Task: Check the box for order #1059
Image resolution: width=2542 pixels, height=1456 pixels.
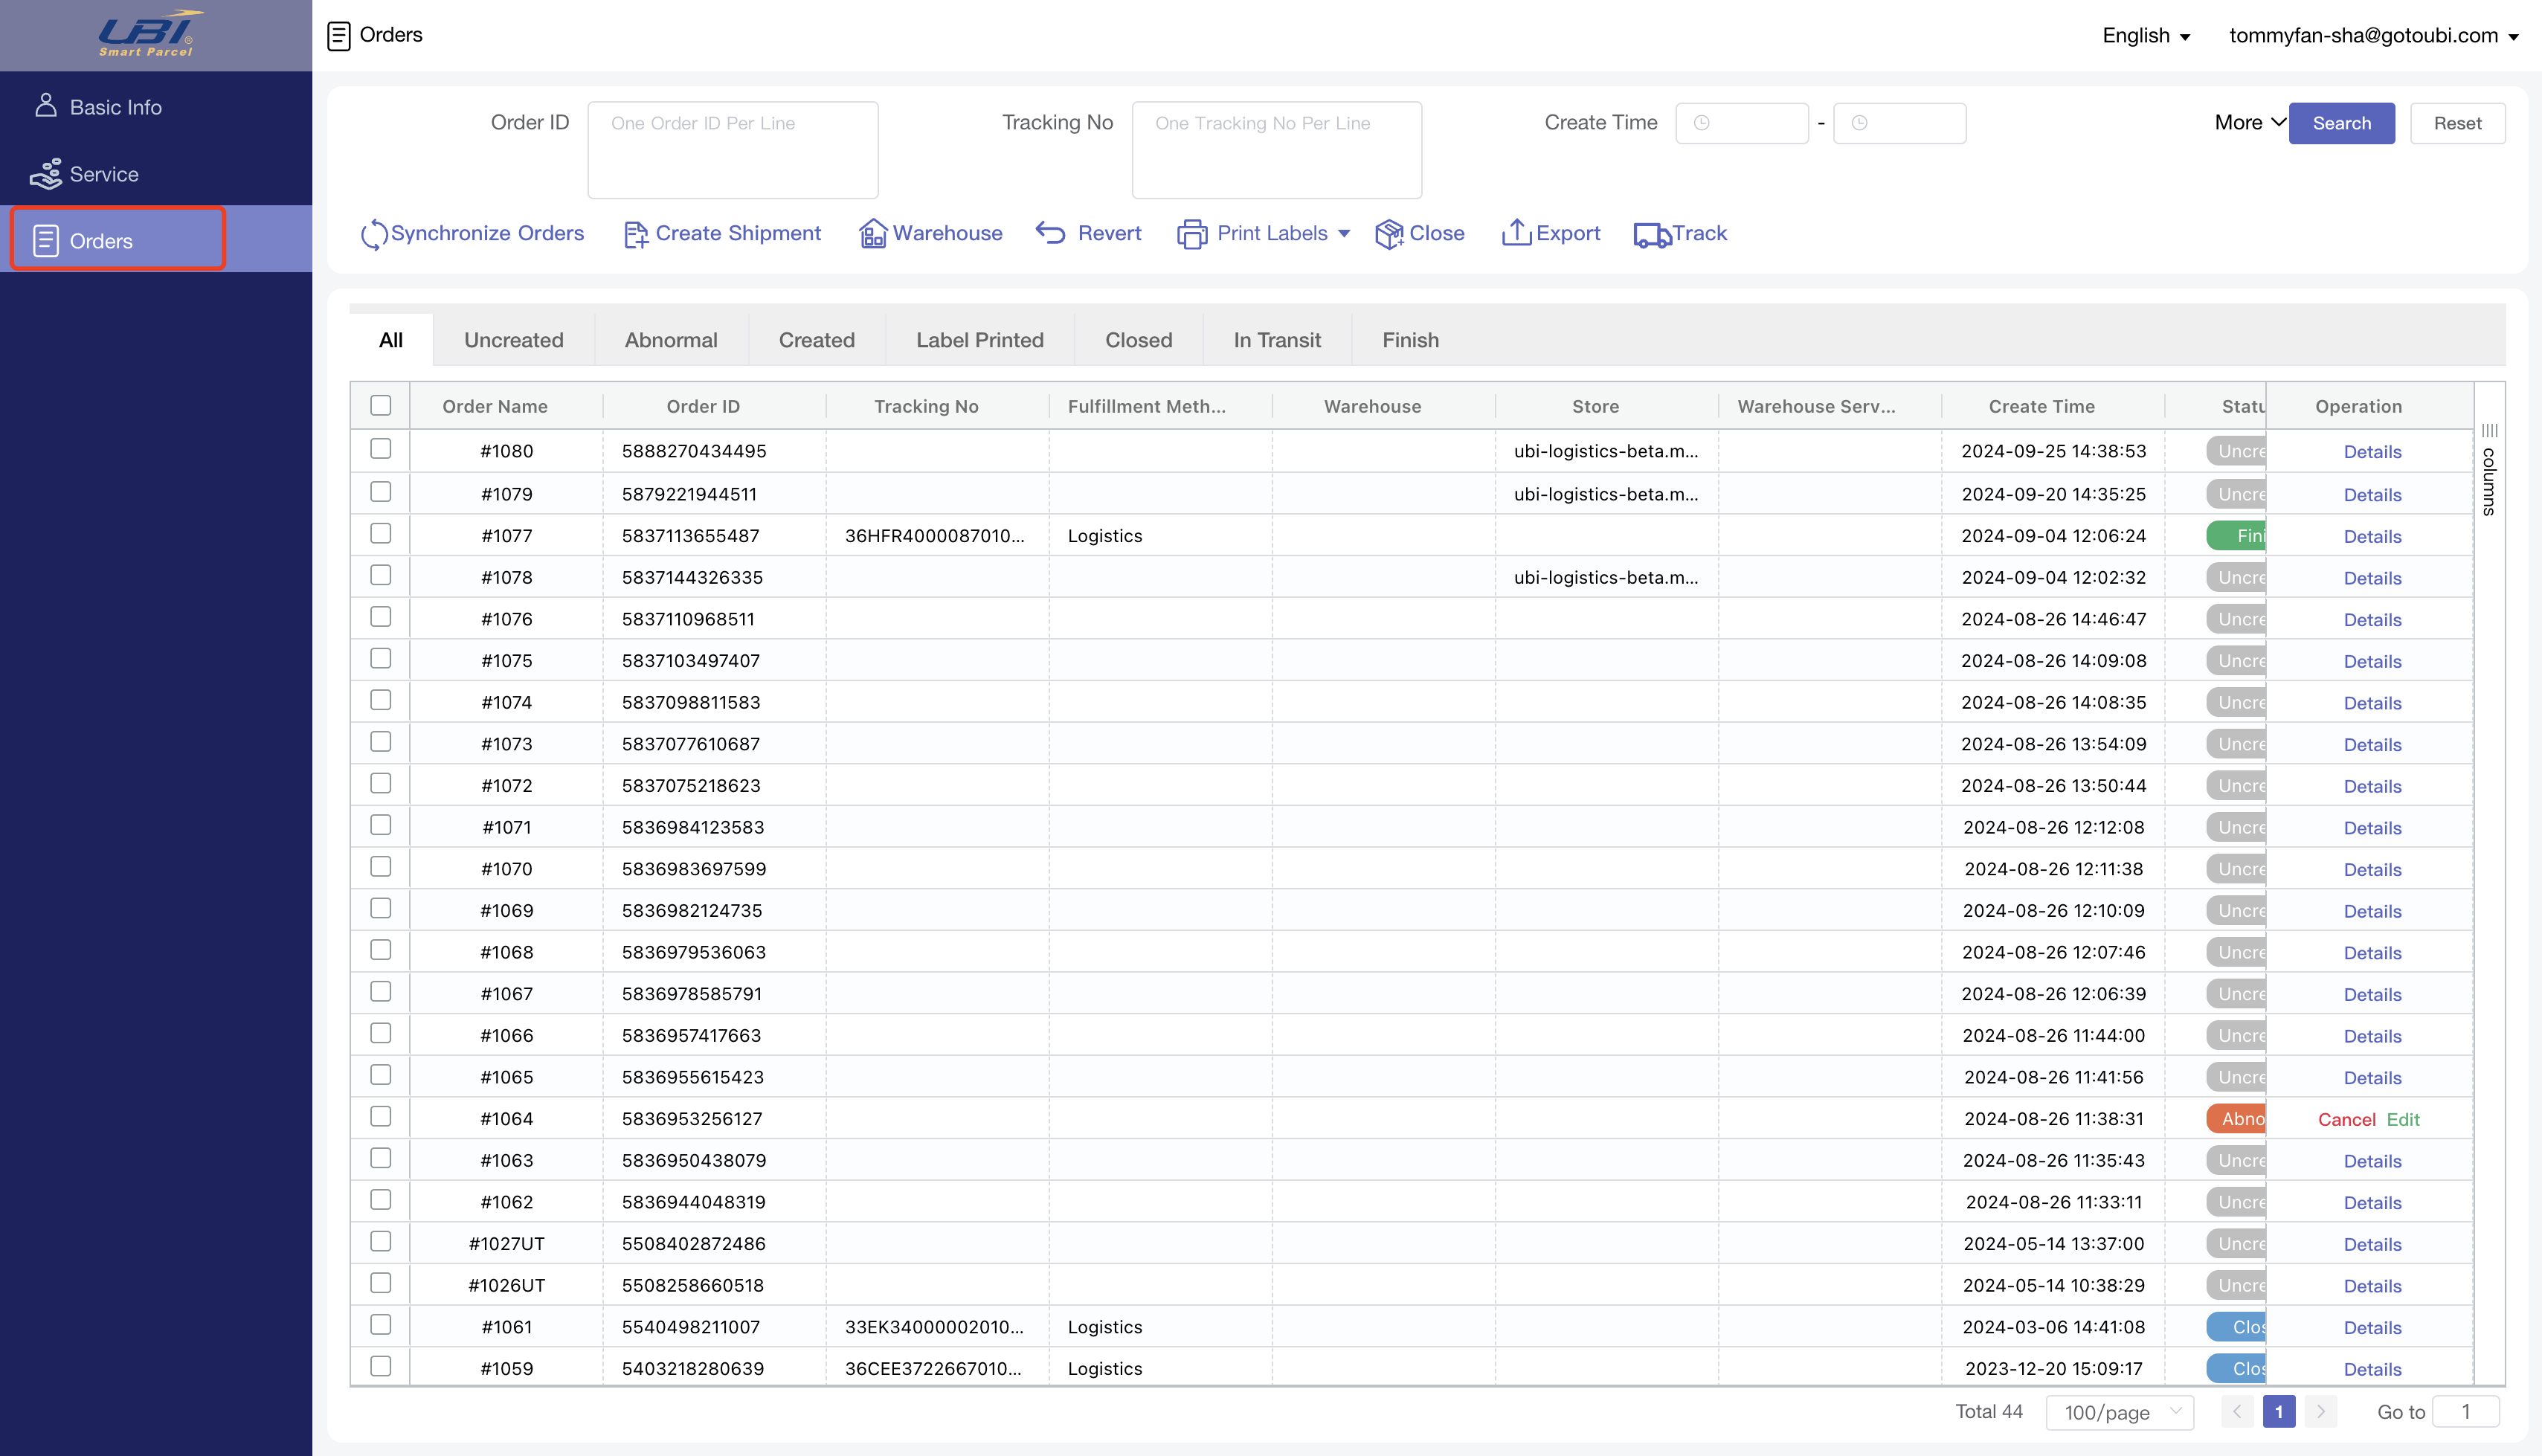Action: click(x=380, y=1367)
